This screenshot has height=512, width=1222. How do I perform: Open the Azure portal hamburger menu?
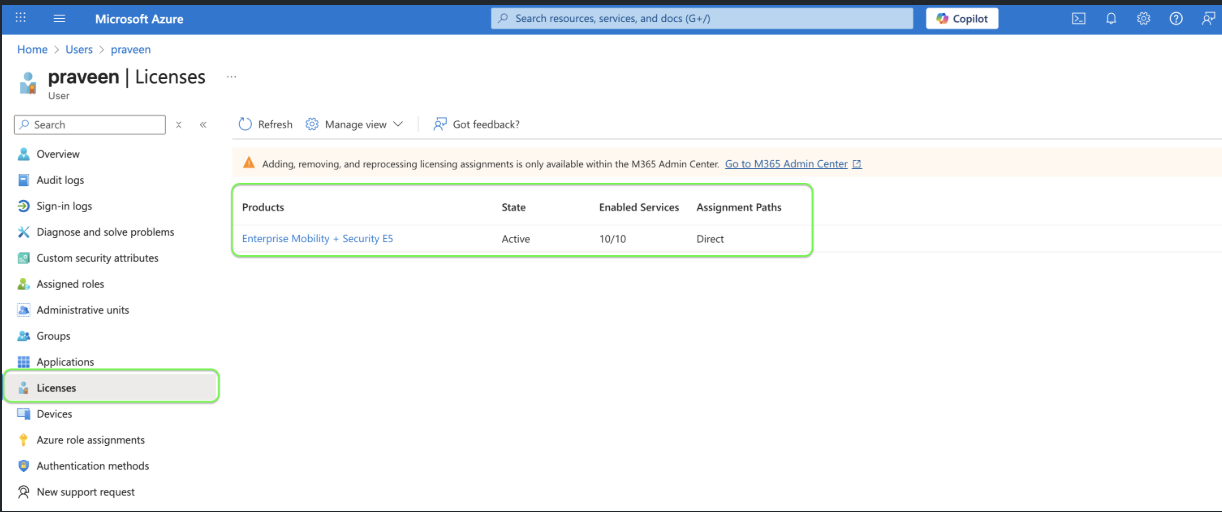pyautogui.click(x=59, y=19)
